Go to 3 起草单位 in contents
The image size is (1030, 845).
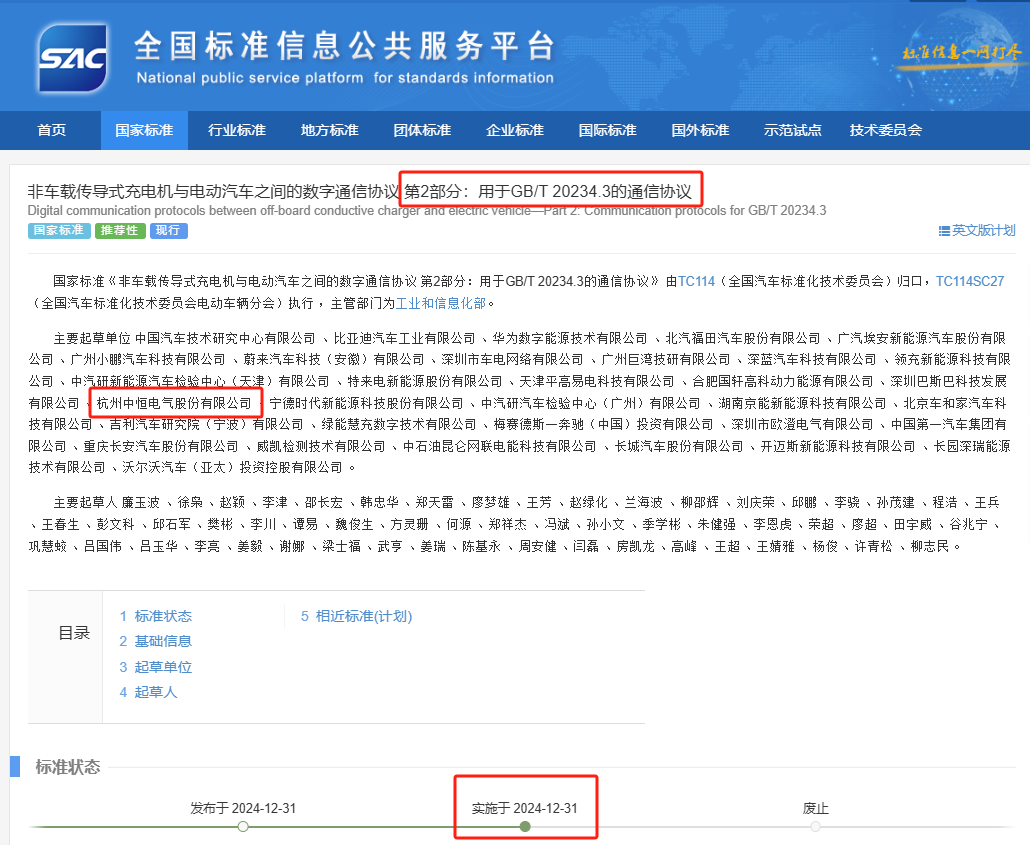[156, 667]
